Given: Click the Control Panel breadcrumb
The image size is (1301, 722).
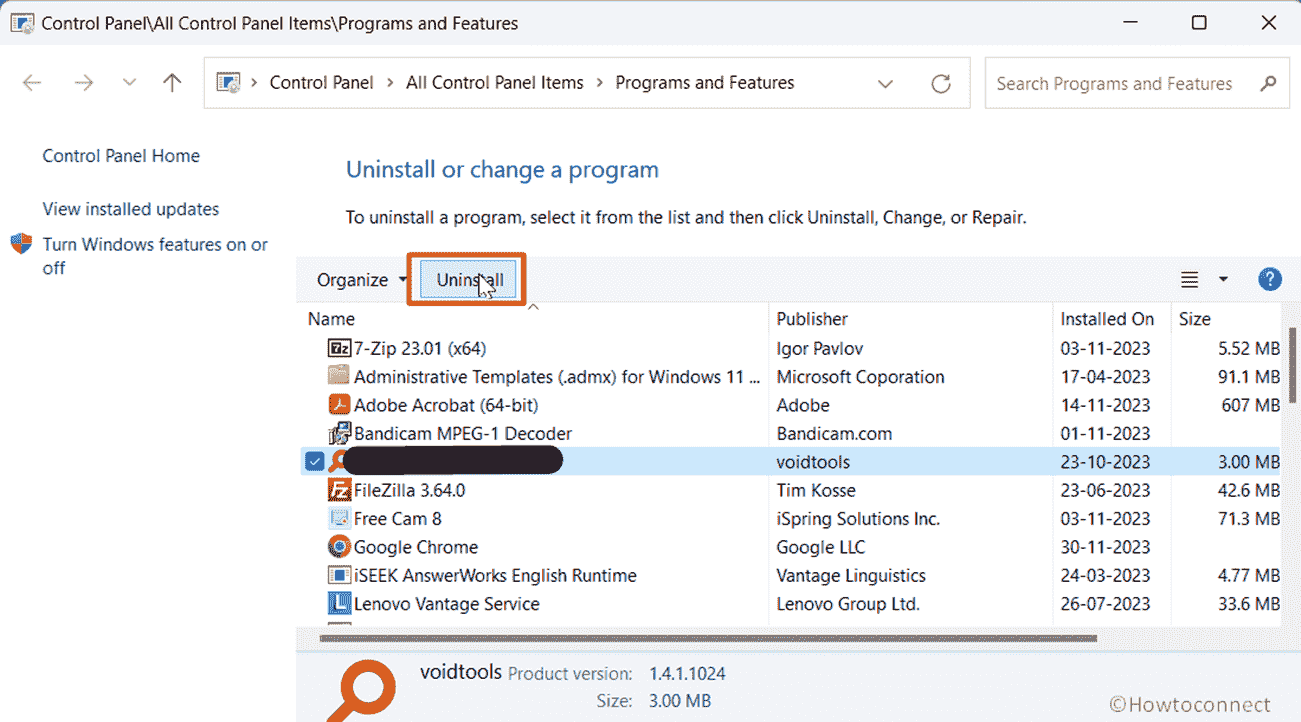Looking at the screenshot, I should tap(321, 83).
